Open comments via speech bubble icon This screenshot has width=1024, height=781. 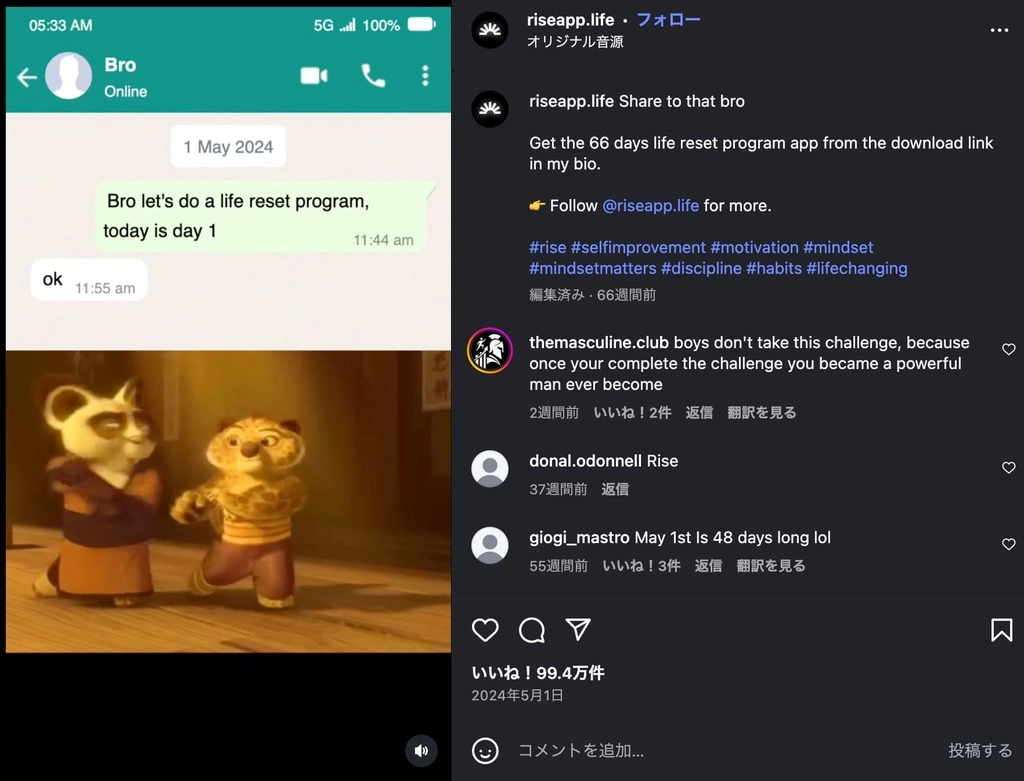point(532,630)
